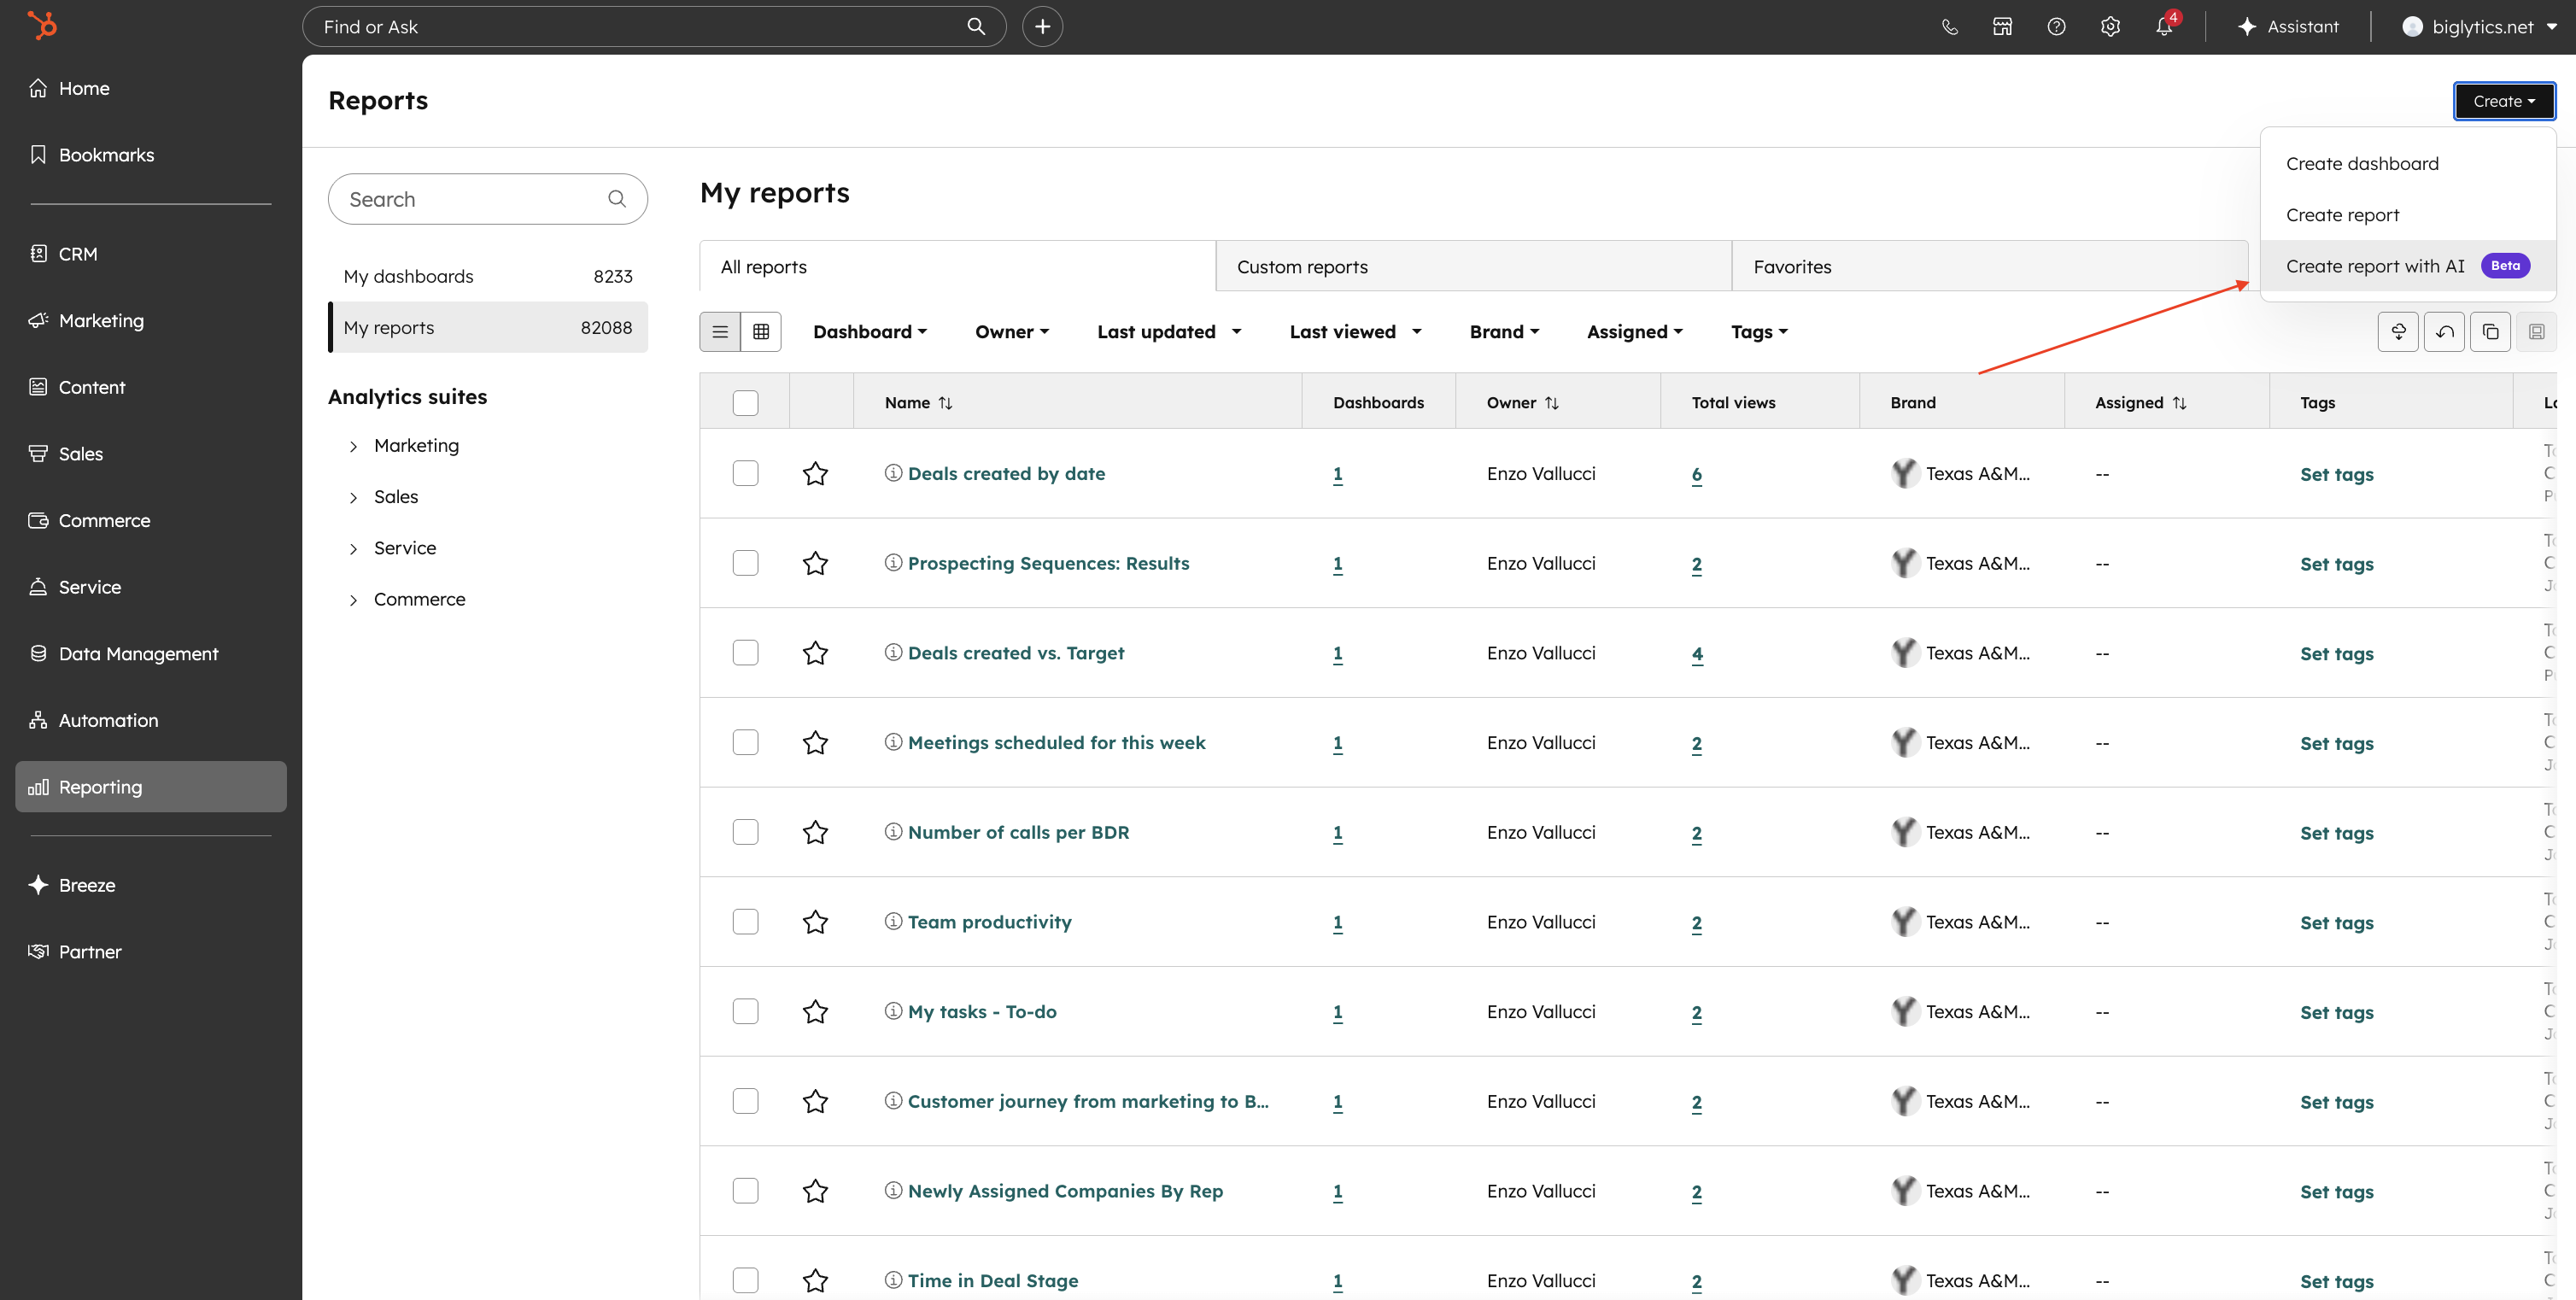2576x1300 pixels.
Task: Open the marketplace store icon
Action: 2002,27
